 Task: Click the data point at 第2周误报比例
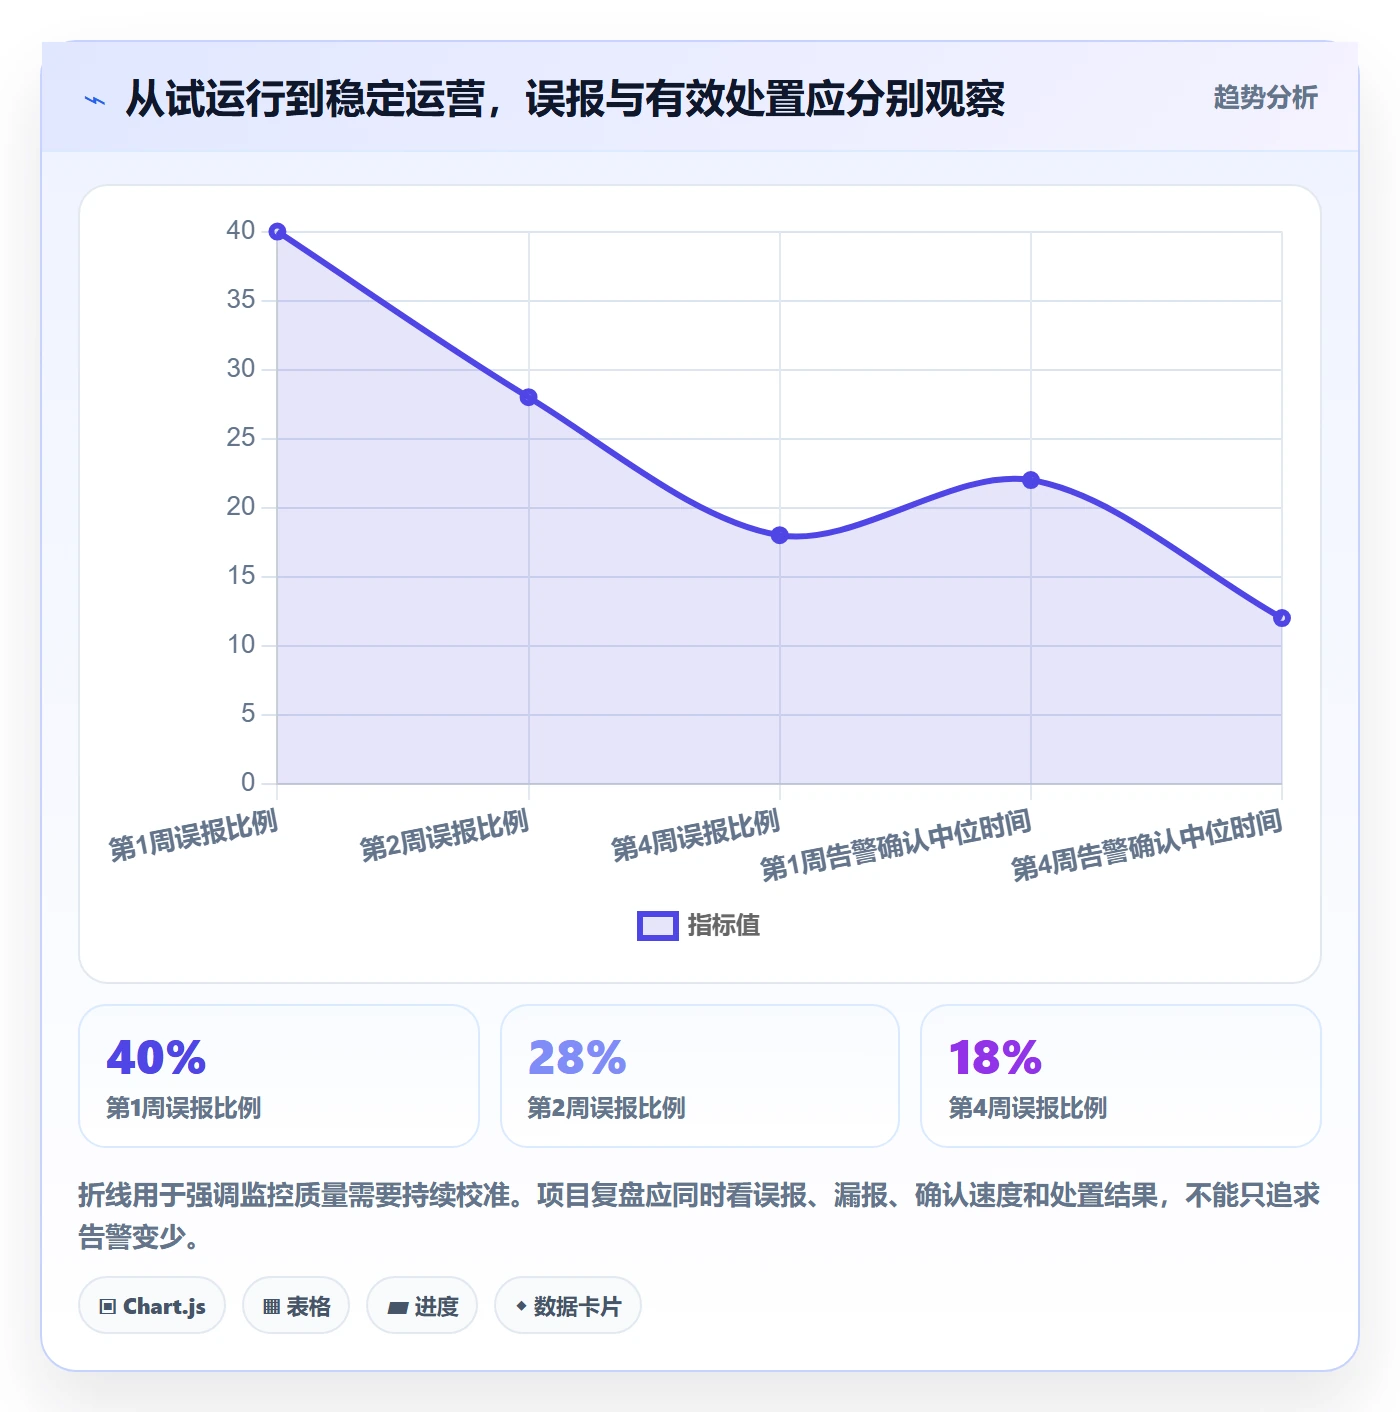pos(529,397)
